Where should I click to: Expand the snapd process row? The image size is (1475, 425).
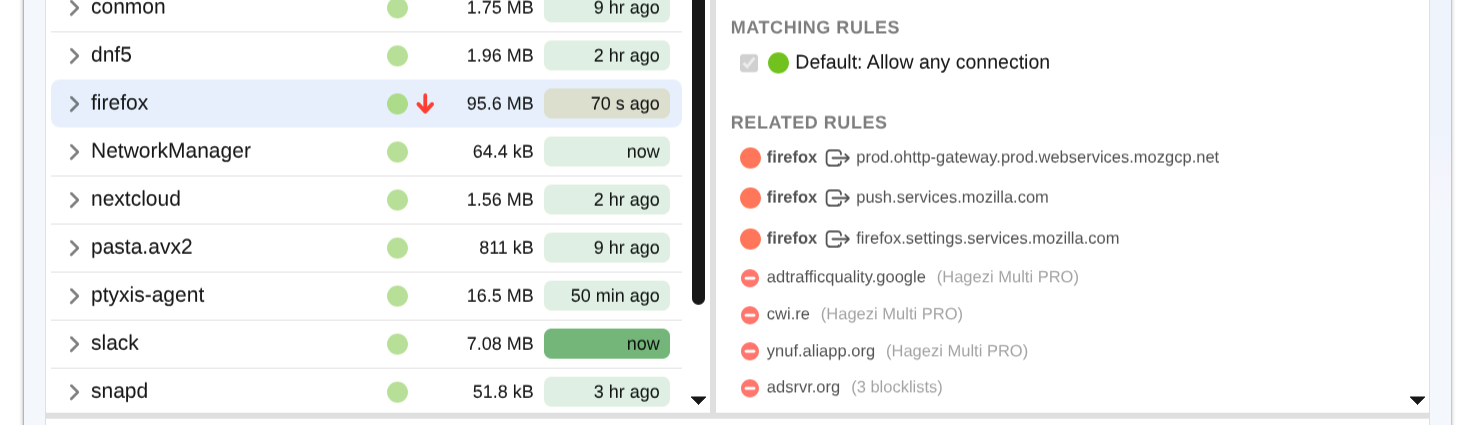tap(73, 392)
